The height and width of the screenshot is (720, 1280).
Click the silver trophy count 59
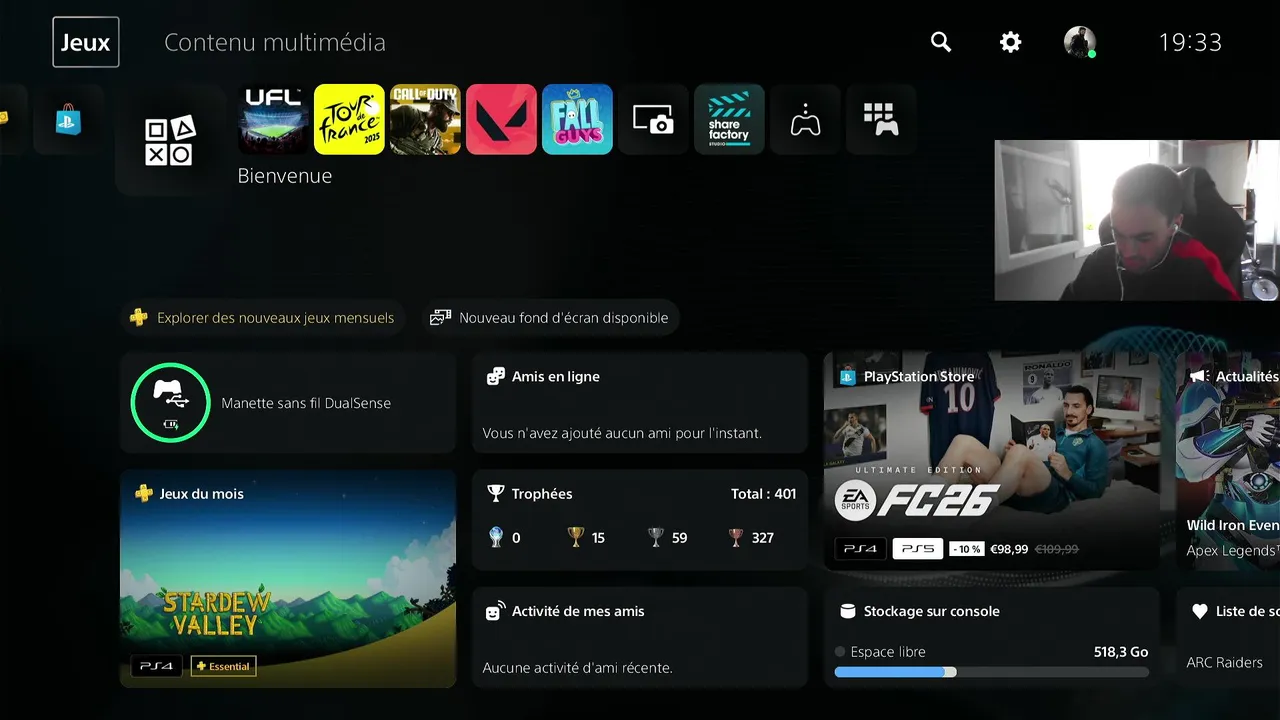667,538
